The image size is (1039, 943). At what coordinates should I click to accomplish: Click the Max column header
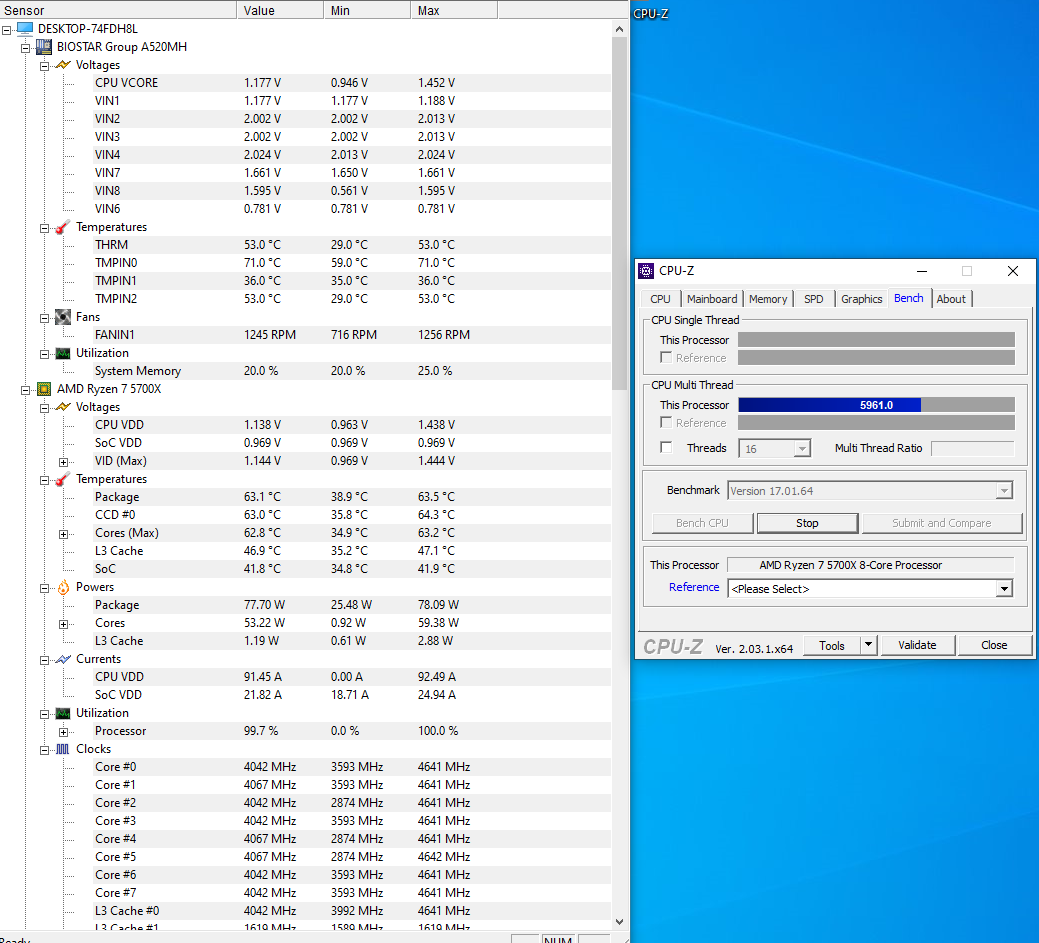454,10
